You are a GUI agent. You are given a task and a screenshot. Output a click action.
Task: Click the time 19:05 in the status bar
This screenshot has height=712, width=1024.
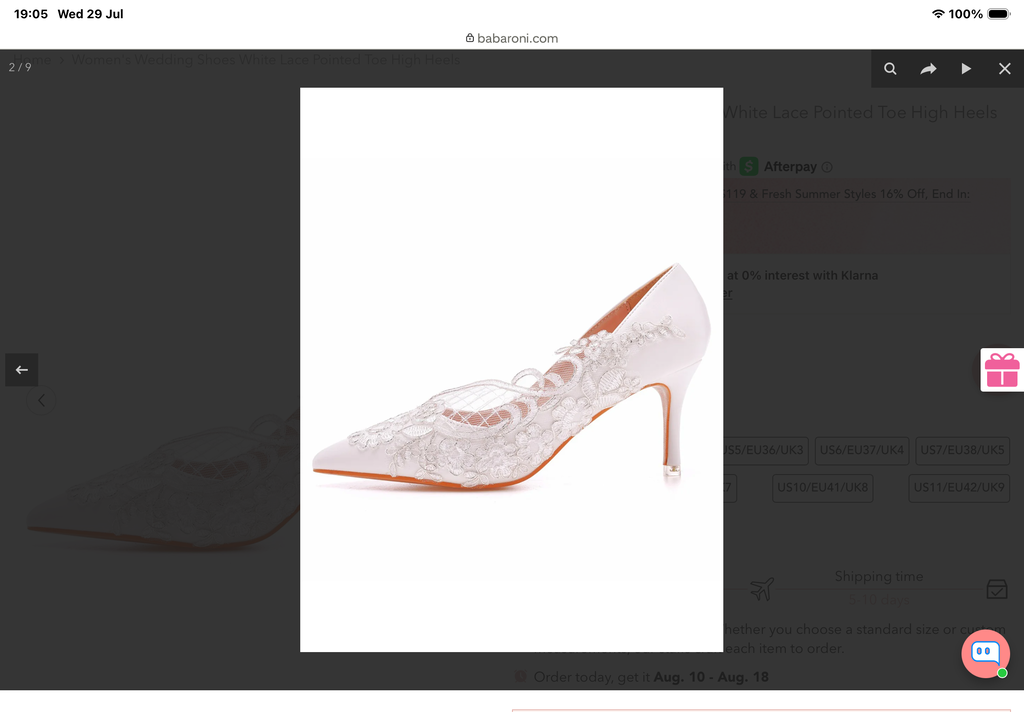click(x=31, y=14)
